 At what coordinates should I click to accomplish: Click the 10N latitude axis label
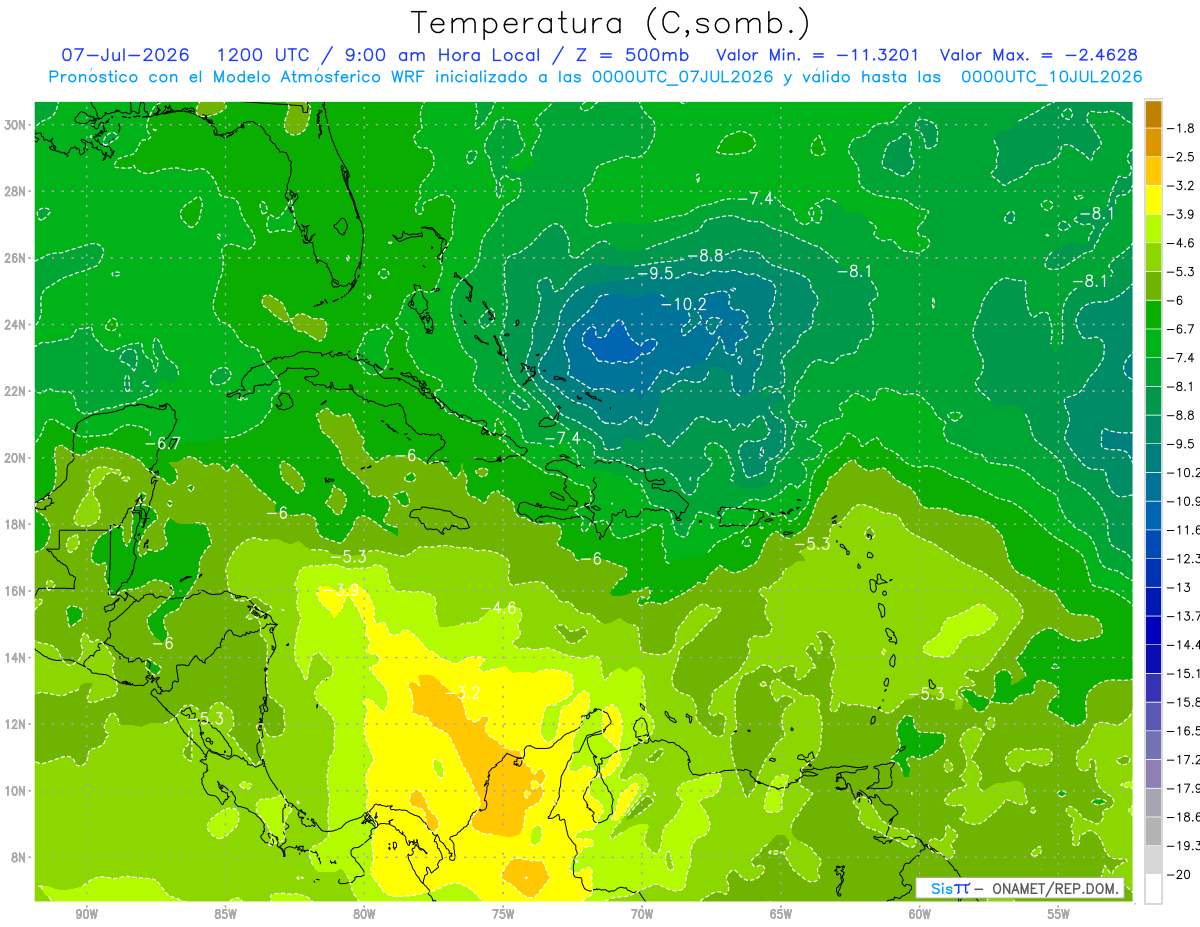17,791
